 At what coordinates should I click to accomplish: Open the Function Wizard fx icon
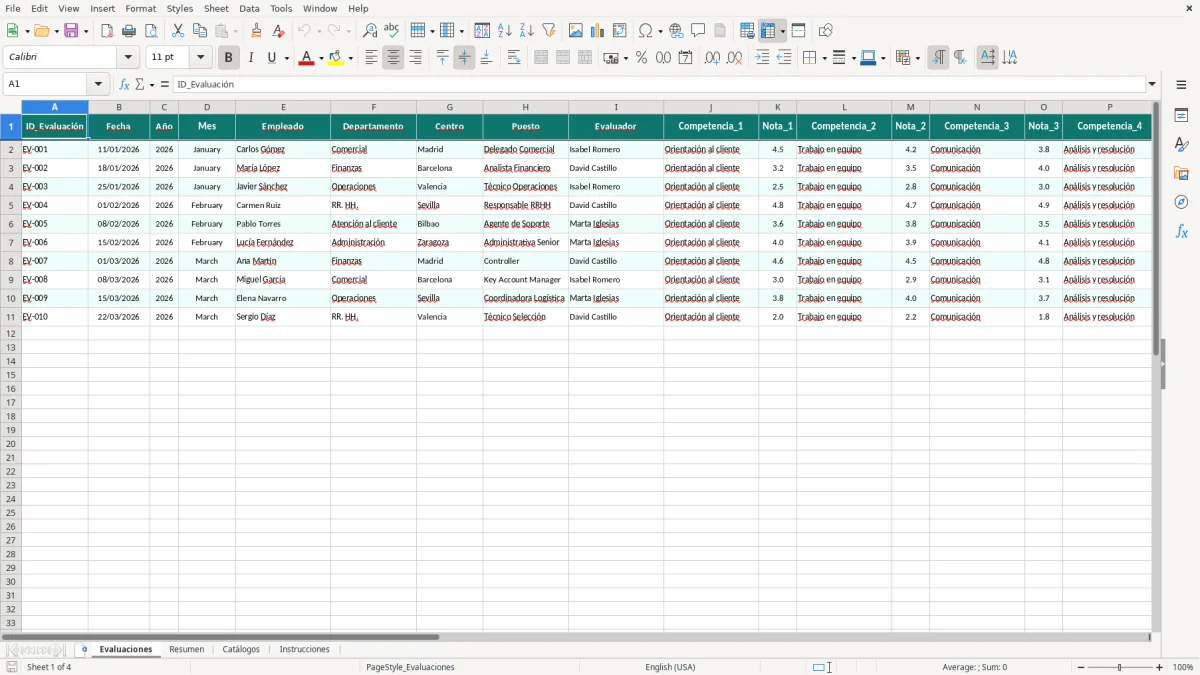coord(125,84)
